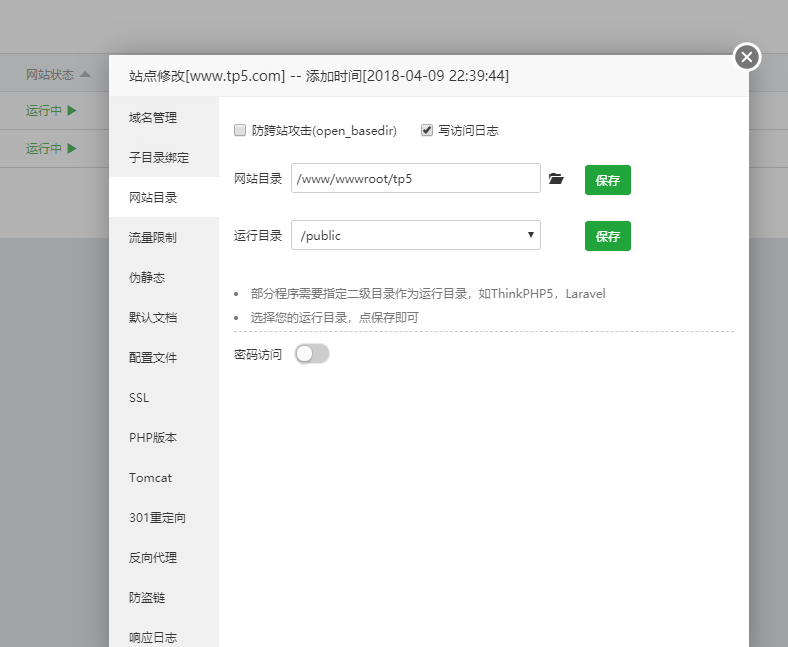Click the sort arrow next to 网站状态
788x647 pixels.
pyautogui.click(x=85, y=75)
